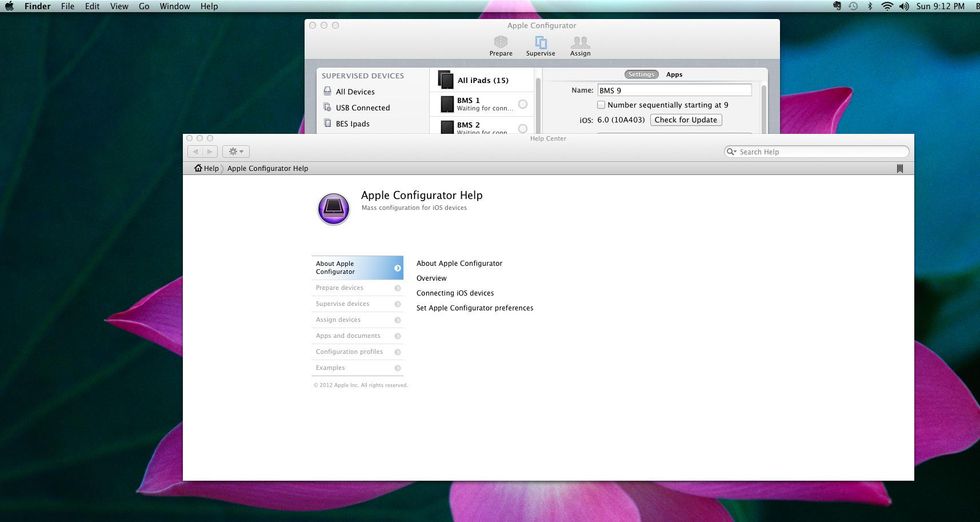Click the Help home icon
Image resolution: width=980 pixels, height=522 pixels.
pos(200,169)
